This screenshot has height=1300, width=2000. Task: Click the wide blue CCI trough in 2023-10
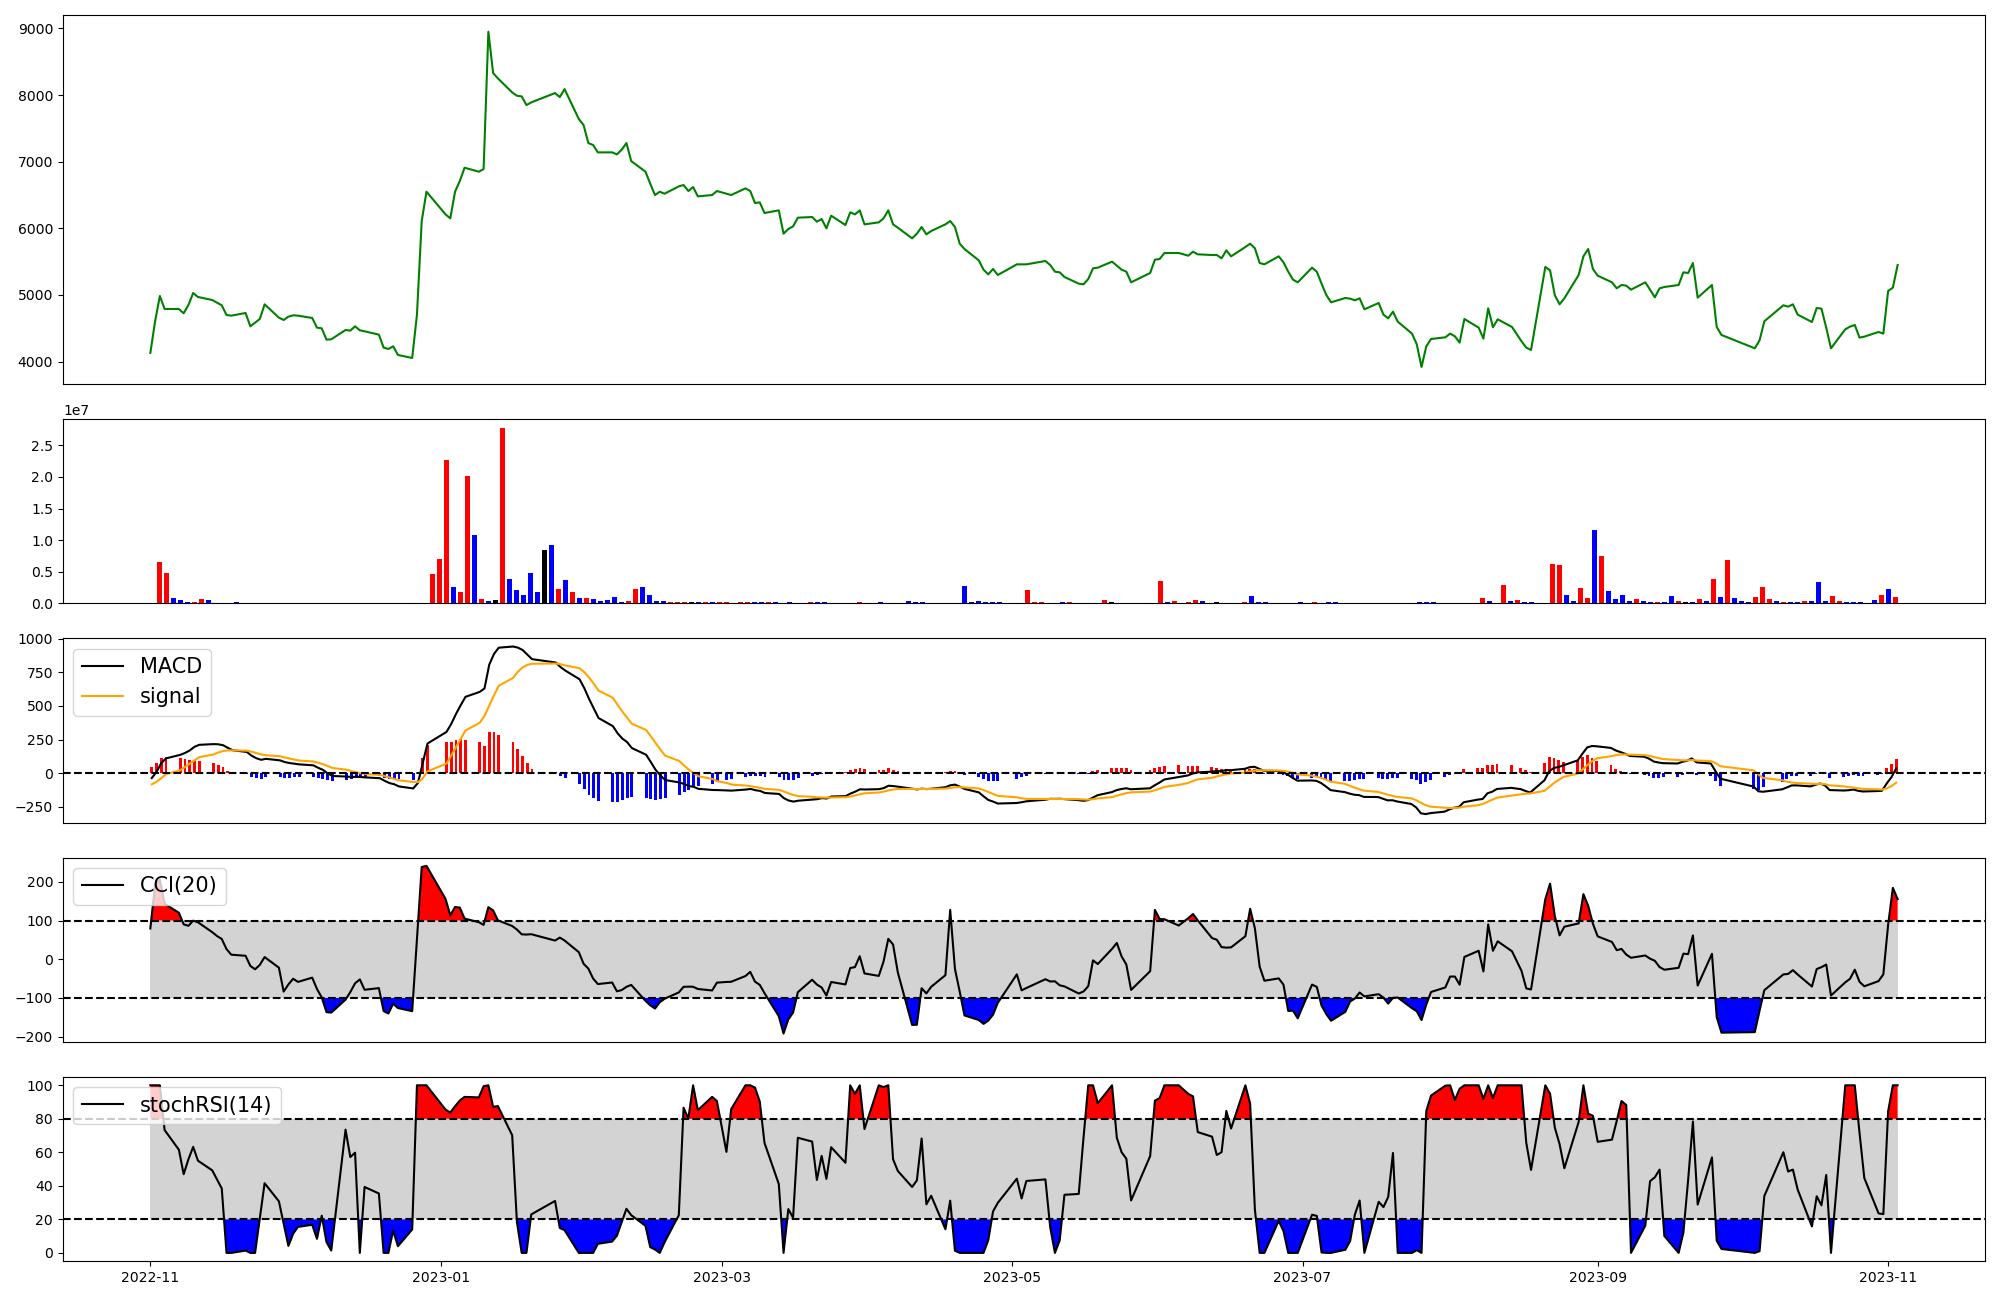pyautogui.click(x=1738, y=1015)
